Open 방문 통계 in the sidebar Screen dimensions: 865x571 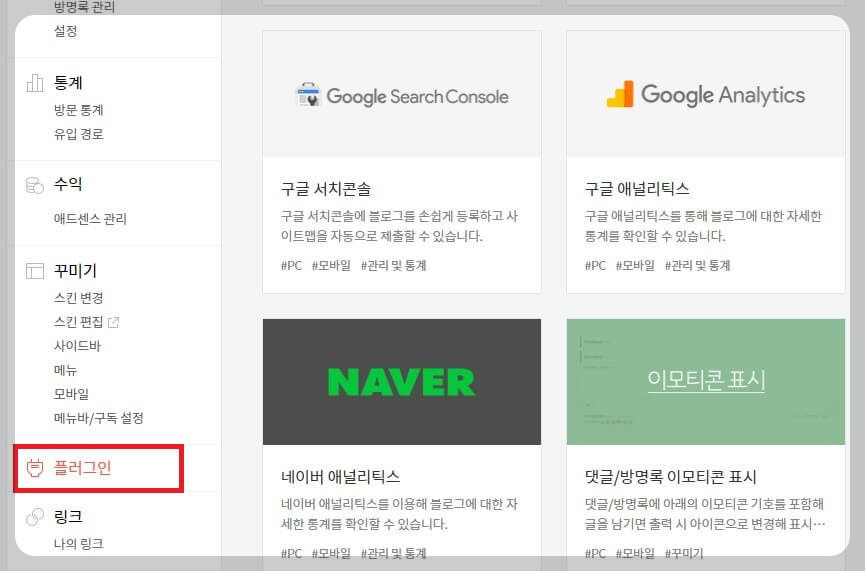(78, 110)
